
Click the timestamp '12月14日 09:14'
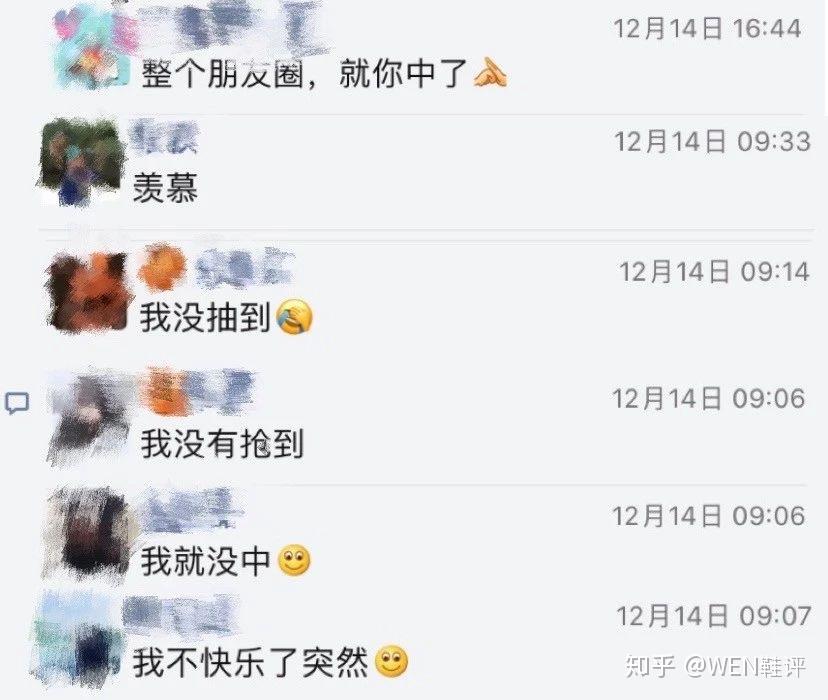(x=714, y=272)
